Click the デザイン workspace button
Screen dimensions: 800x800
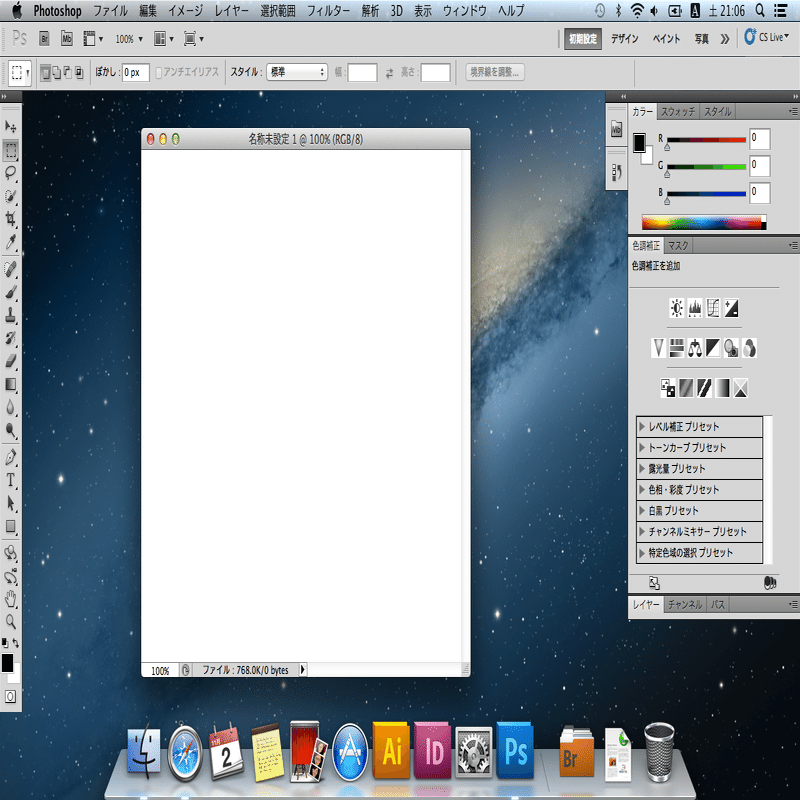(x=623, y=37)
